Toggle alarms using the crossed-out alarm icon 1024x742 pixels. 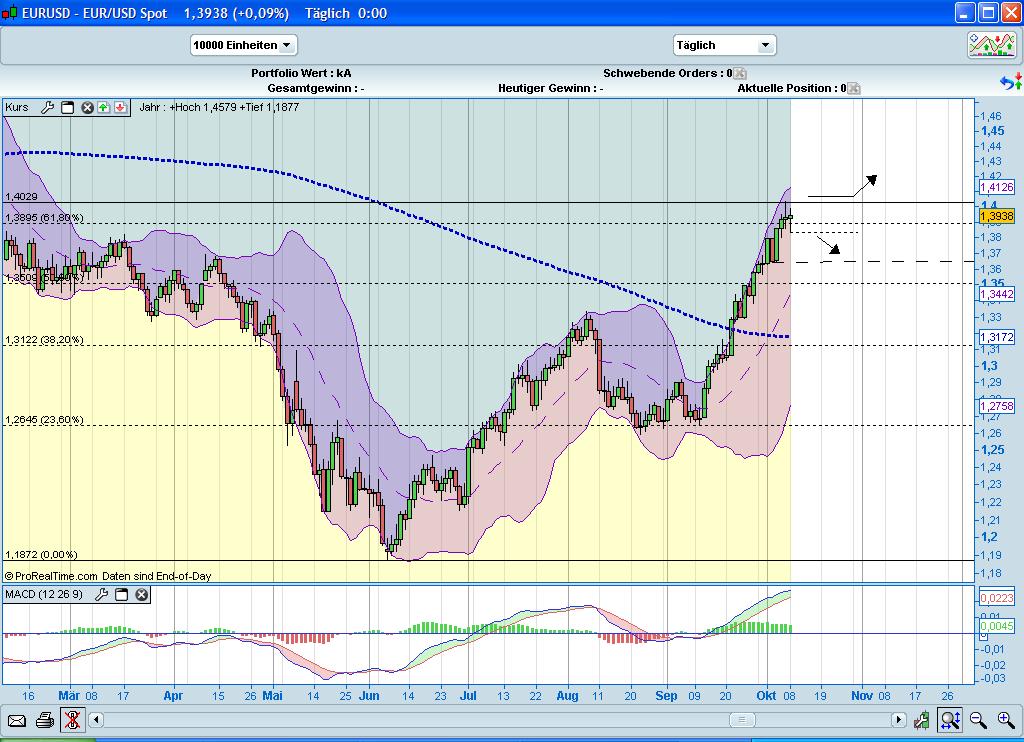click(x=72, y=719)
